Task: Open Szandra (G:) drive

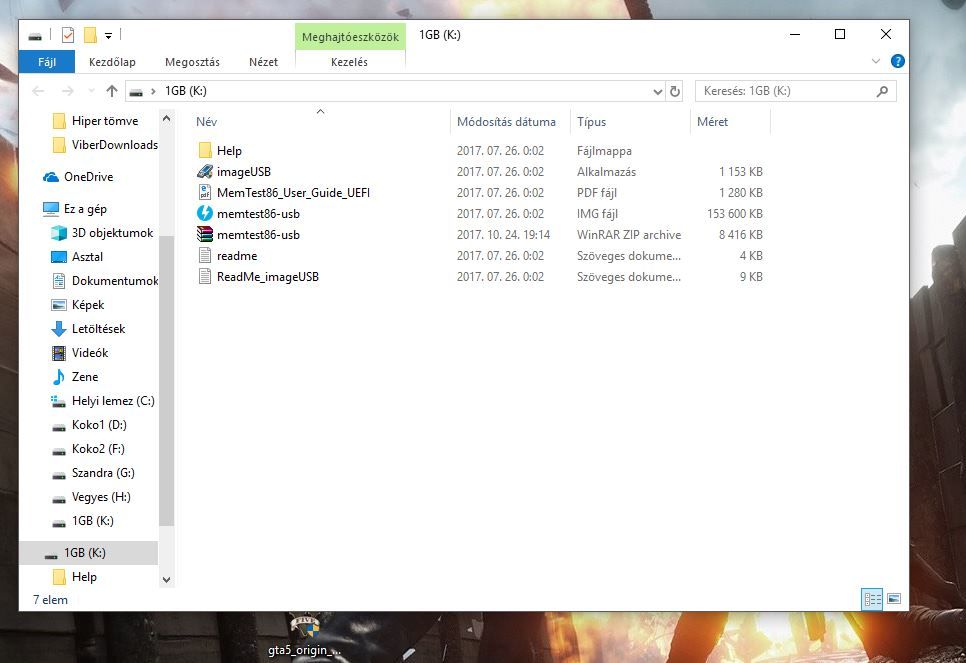Action: 103,473
